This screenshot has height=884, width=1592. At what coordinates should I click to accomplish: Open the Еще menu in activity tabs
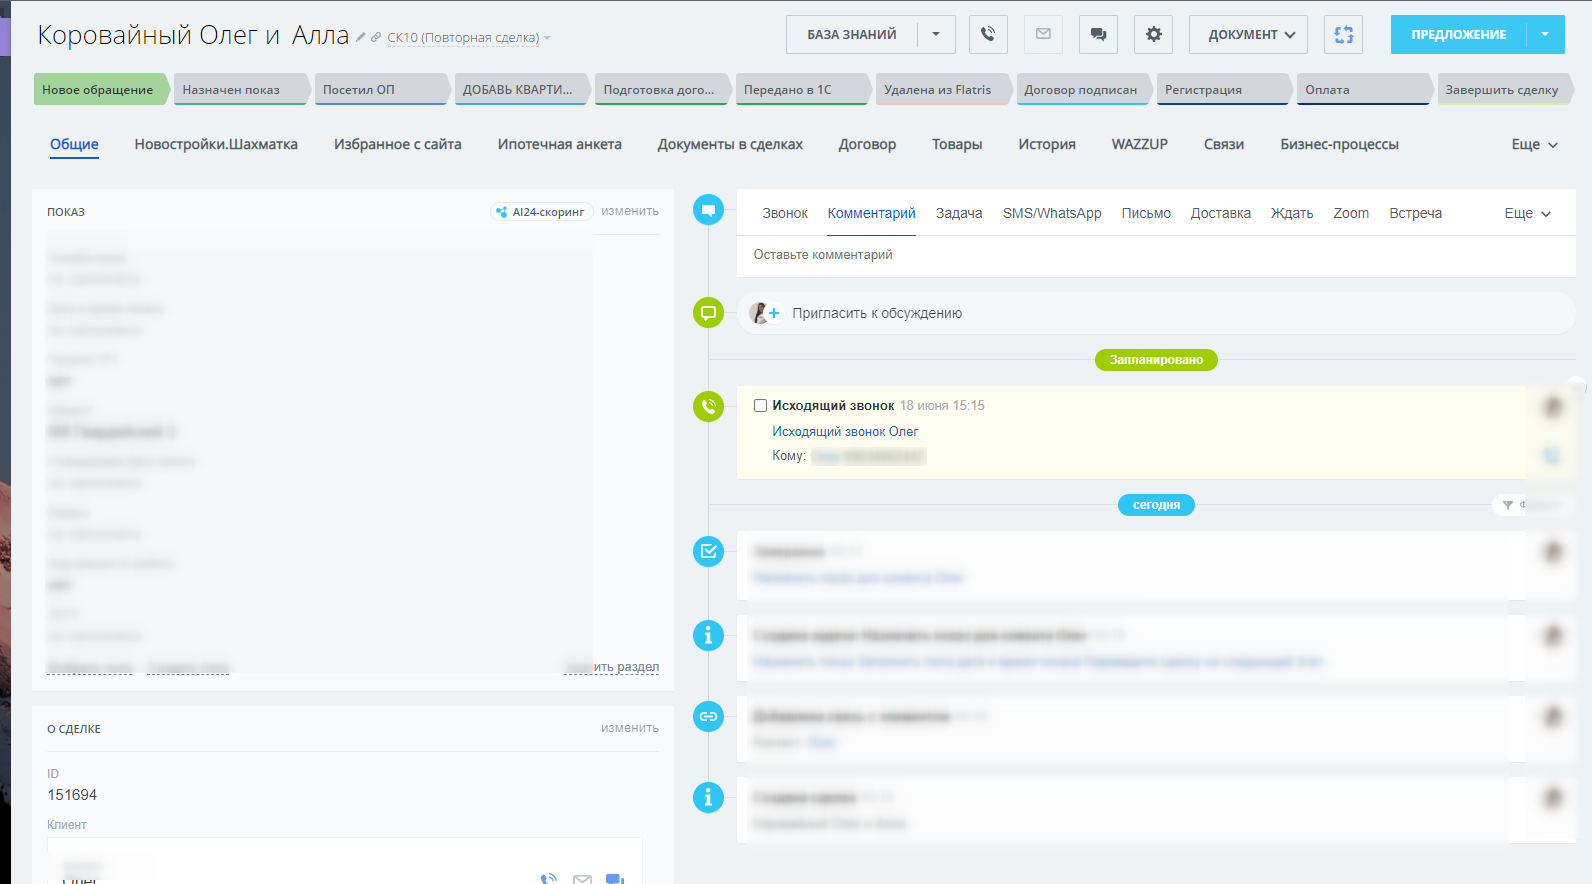click(1527, 213)
